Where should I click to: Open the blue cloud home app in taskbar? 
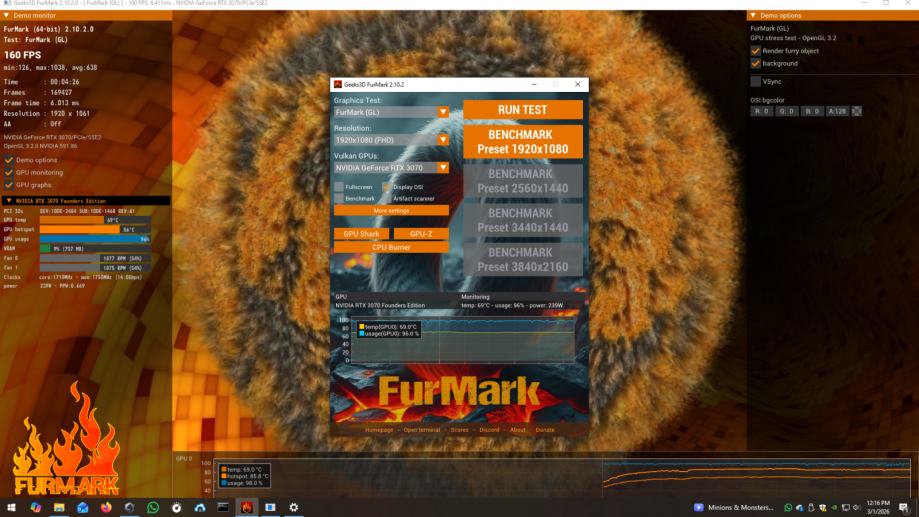coord(200,508)
